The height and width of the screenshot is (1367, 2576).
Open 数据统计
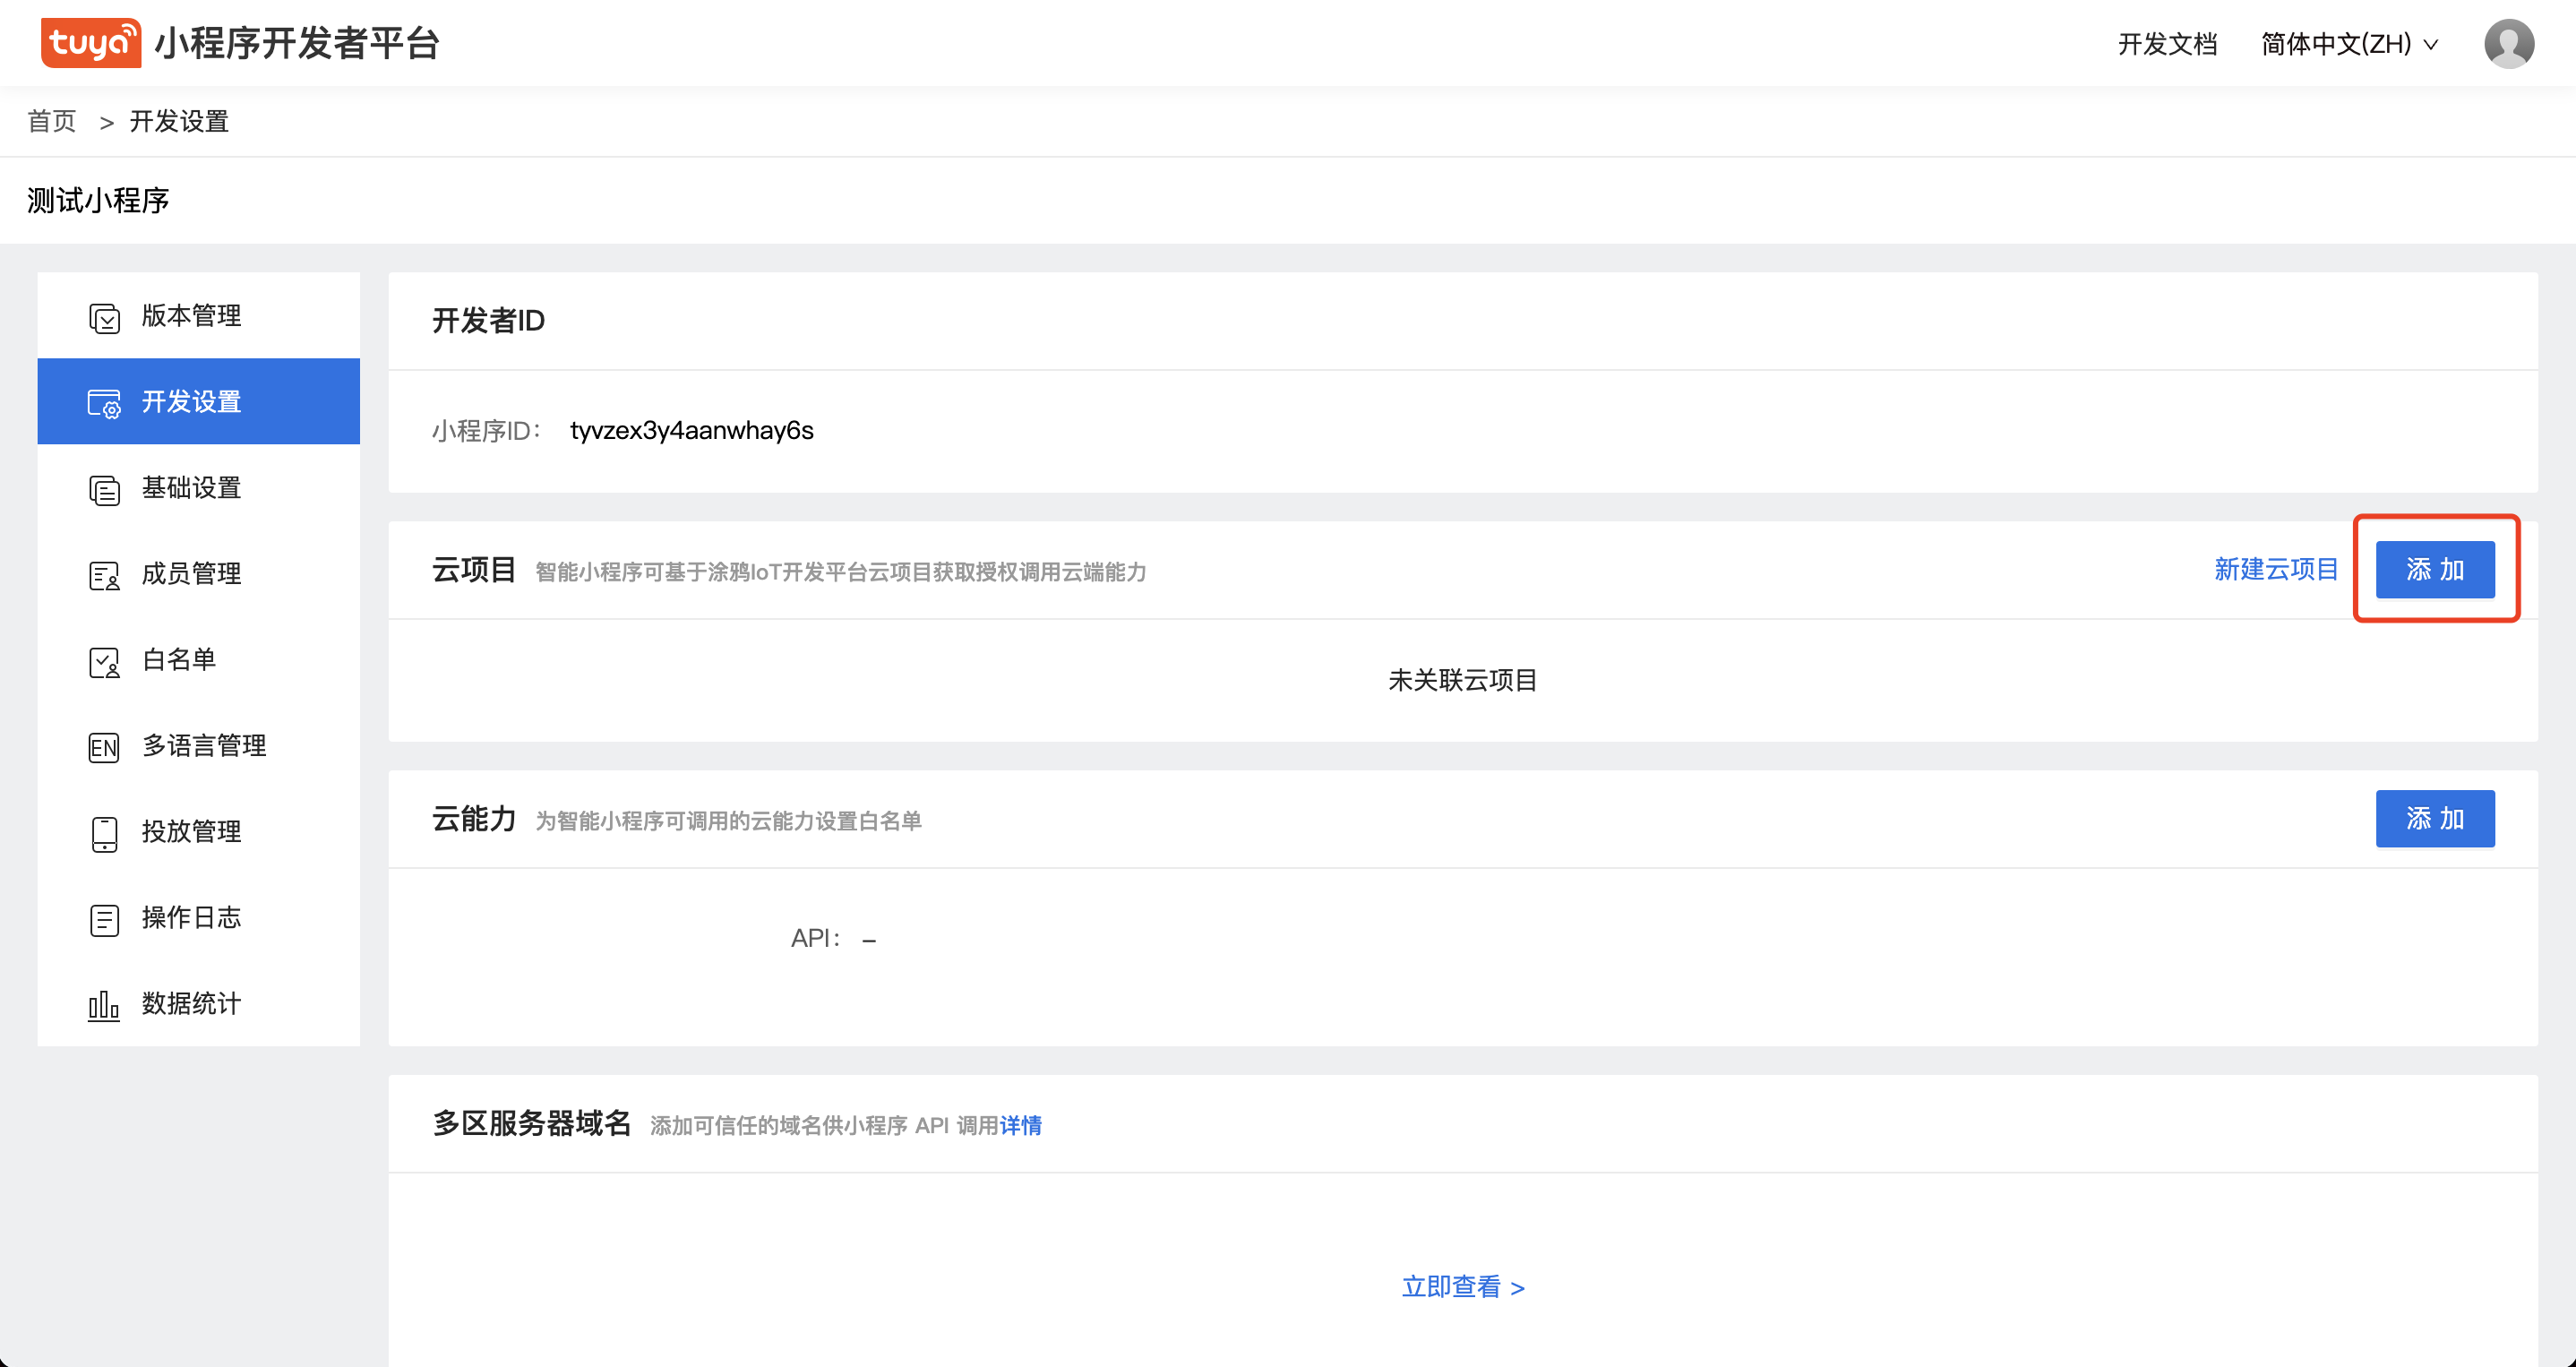pos(198,1003)
